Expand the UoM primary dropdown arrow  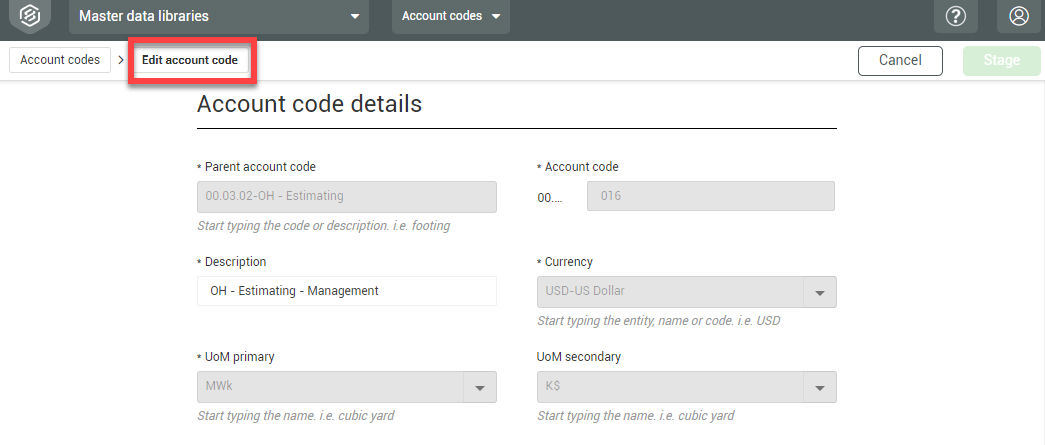point(481,387)
